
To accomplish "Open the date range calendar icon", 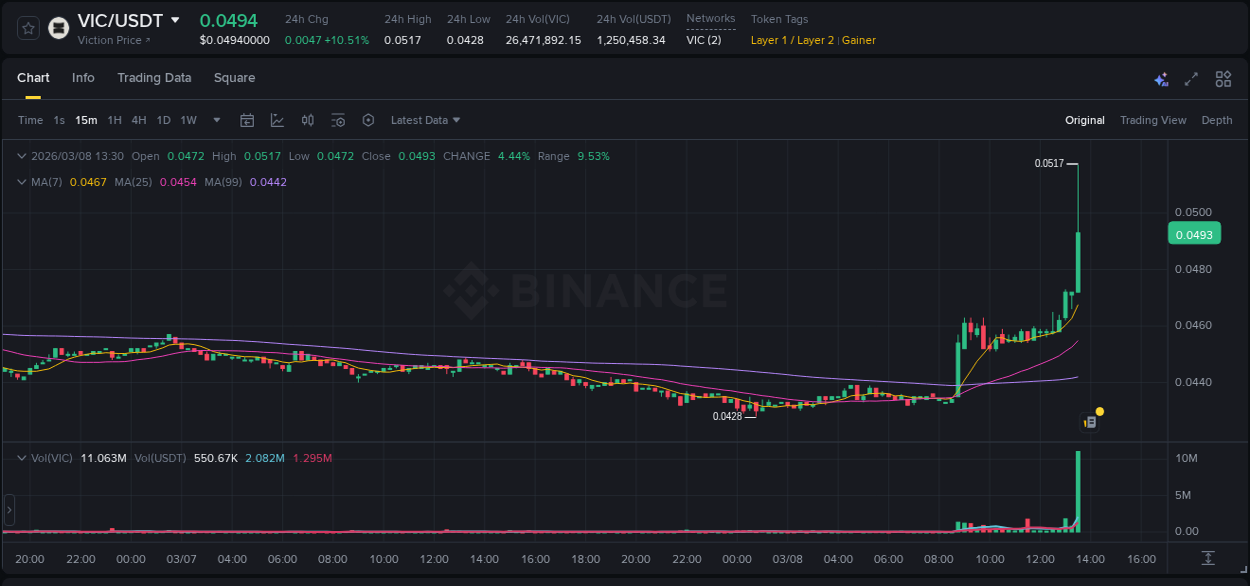I will click(247, 119).
